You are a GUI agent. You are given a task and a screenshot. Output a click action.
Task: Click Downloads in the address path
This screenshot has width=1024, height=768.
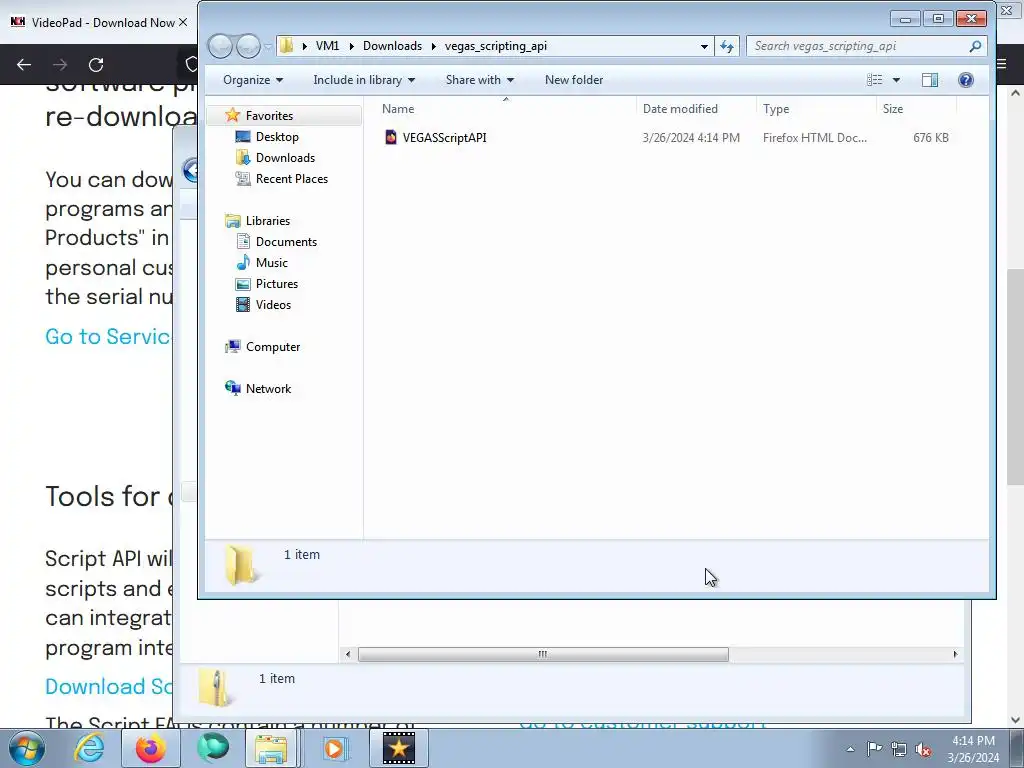[392, 46]
